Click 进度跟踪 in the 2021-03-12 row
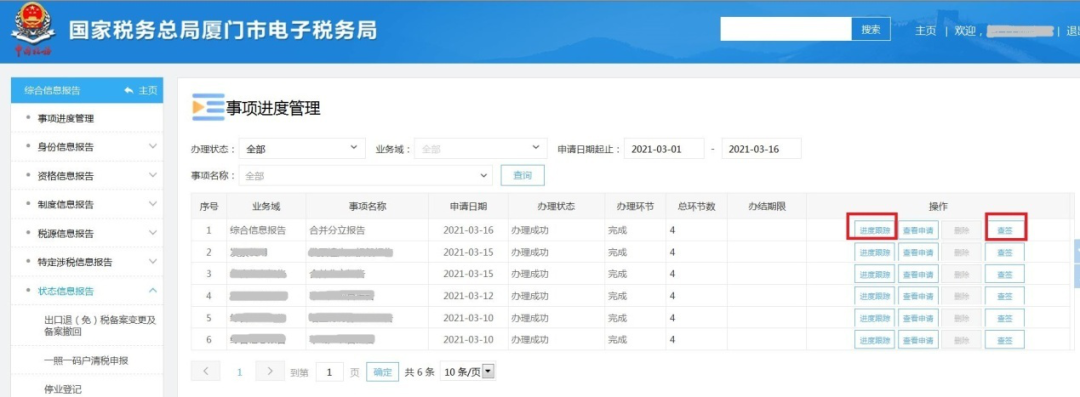The width and height of the screenshot is (1080, 397). [x=875, y=296]
